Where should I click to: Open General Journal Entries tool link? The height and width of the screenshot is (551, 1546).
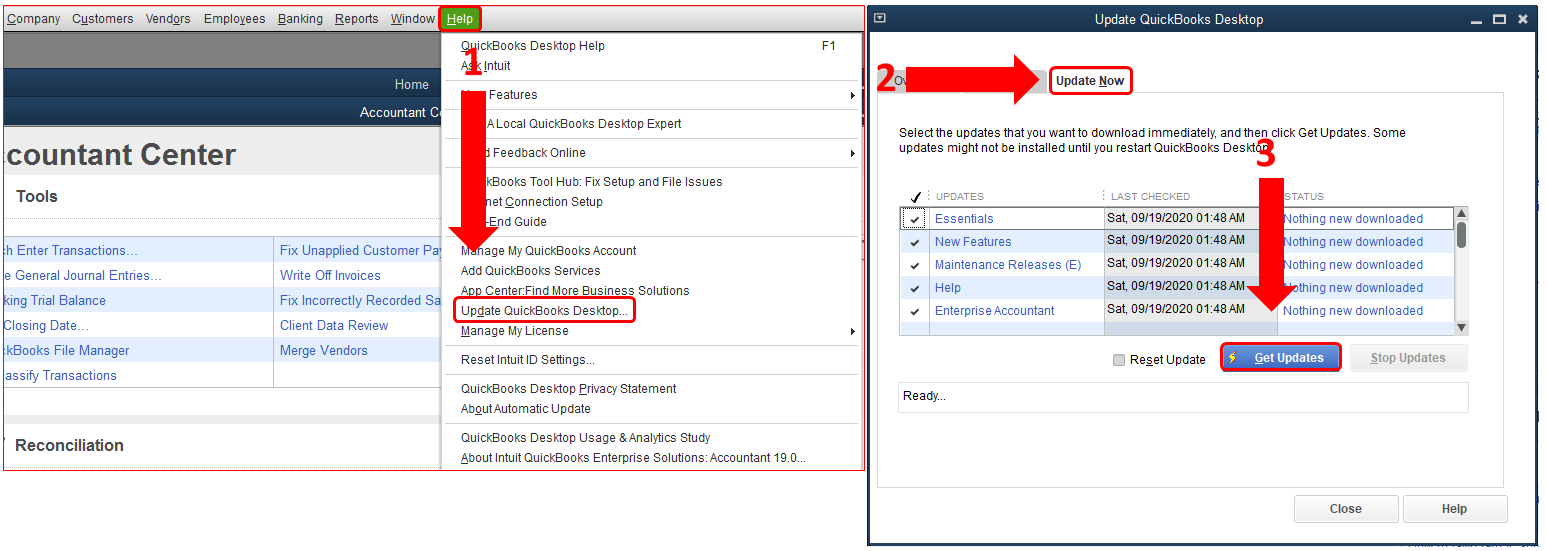[x=83, y=276]
